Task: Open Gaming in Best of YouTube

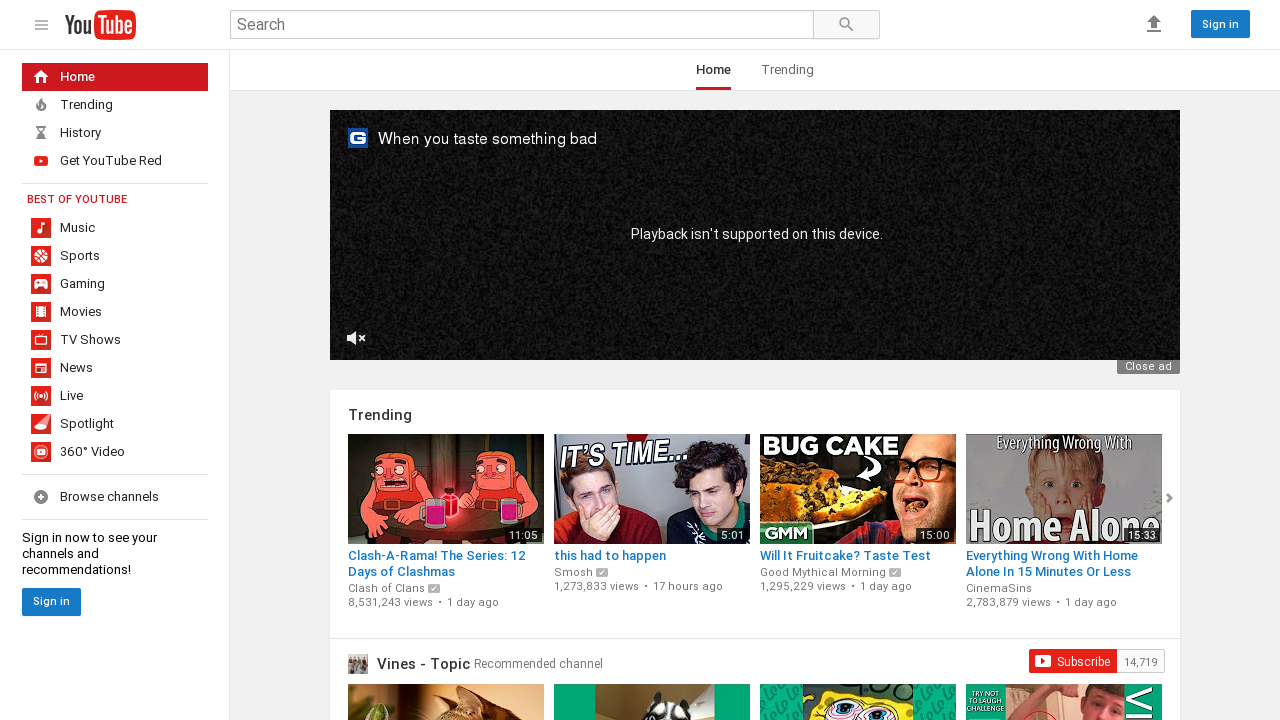Action: (115, 284)
